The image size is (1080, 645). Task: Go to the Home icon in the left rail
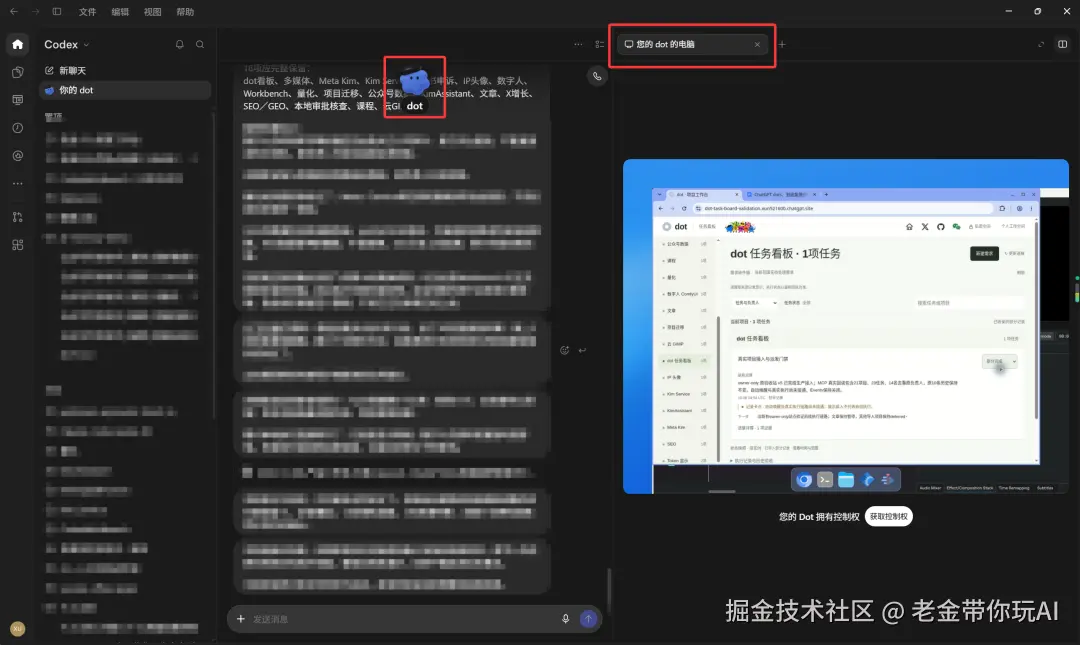point(17,44)
